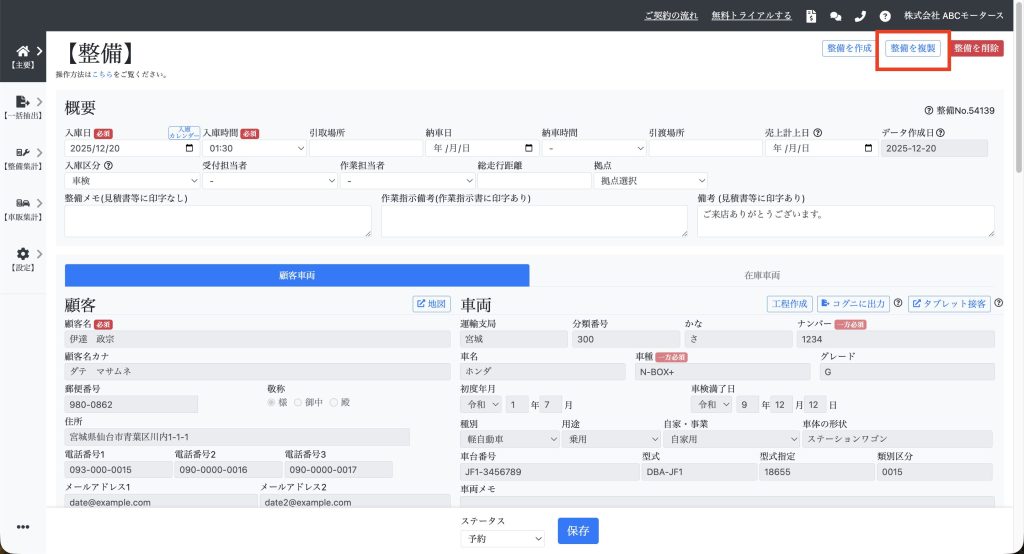1024x554 pixels.
Task: Open the 一括抽出 export sidebar icon
Action: pyautogui.click(x=23, y=101)
